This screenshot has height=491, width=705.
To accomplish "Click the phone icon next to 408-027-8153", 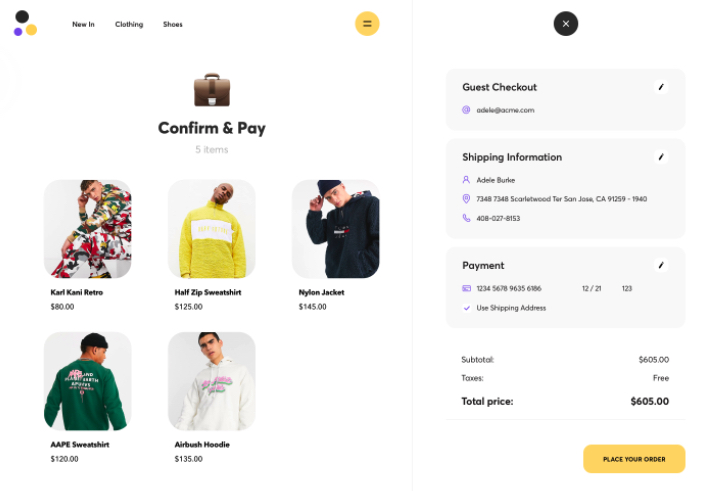I will click(x=466, y=218).
